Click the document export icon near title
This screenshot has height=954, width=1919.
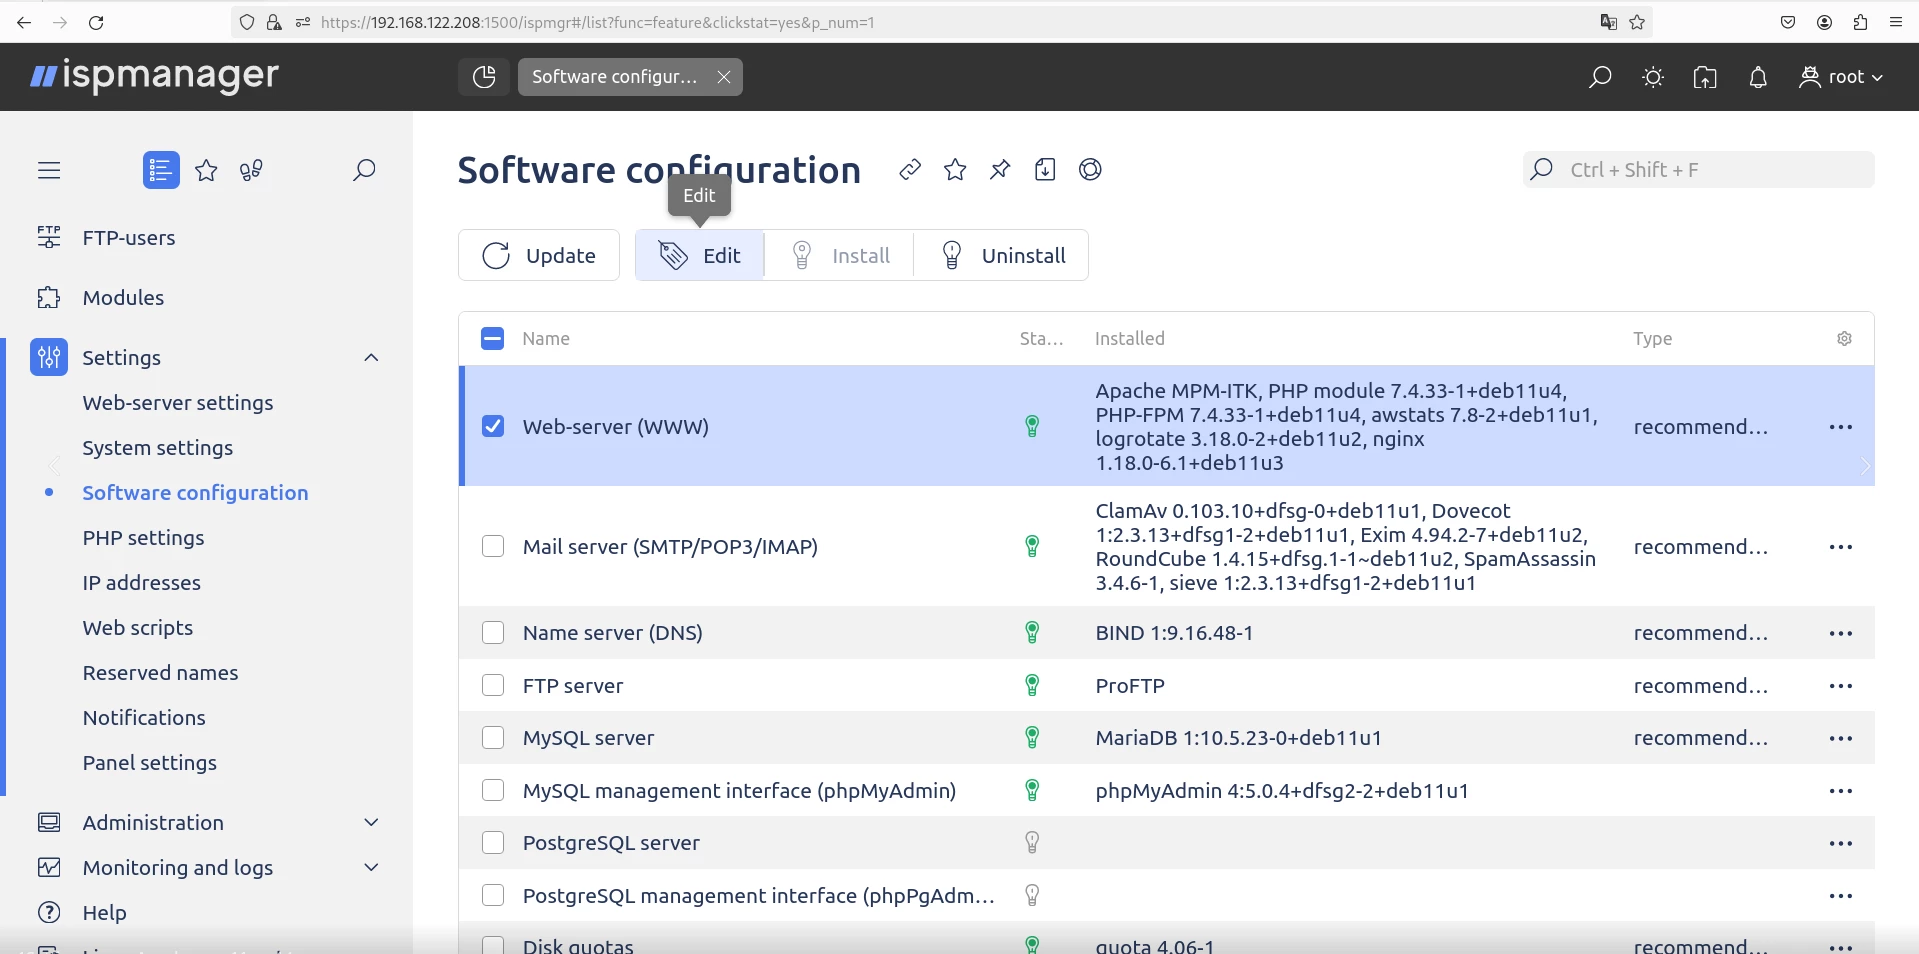1045,170
